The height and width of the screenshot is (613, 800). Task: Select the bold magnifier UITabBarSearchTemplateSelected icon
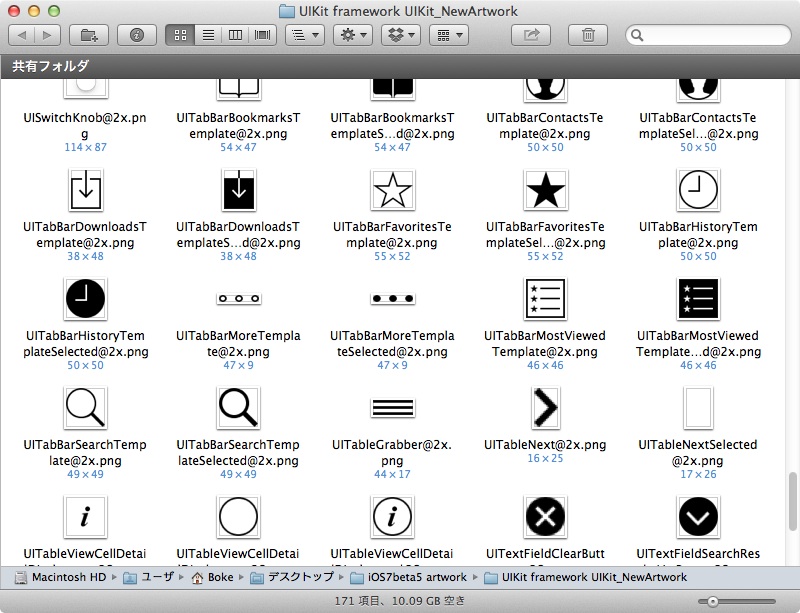(x=239, y=407)
